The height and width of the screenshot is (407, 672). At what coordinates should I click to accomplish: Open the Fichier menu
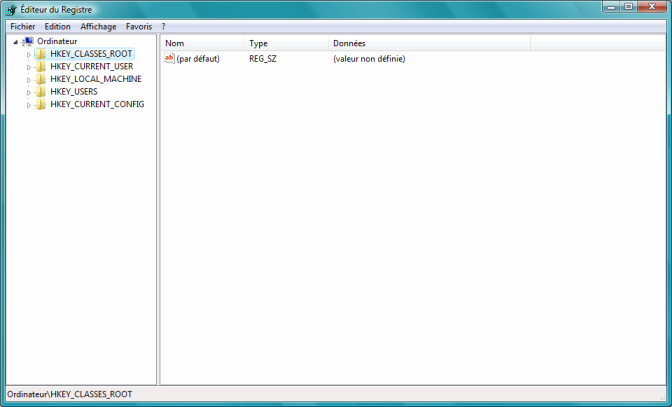click(x=23, y=27)
